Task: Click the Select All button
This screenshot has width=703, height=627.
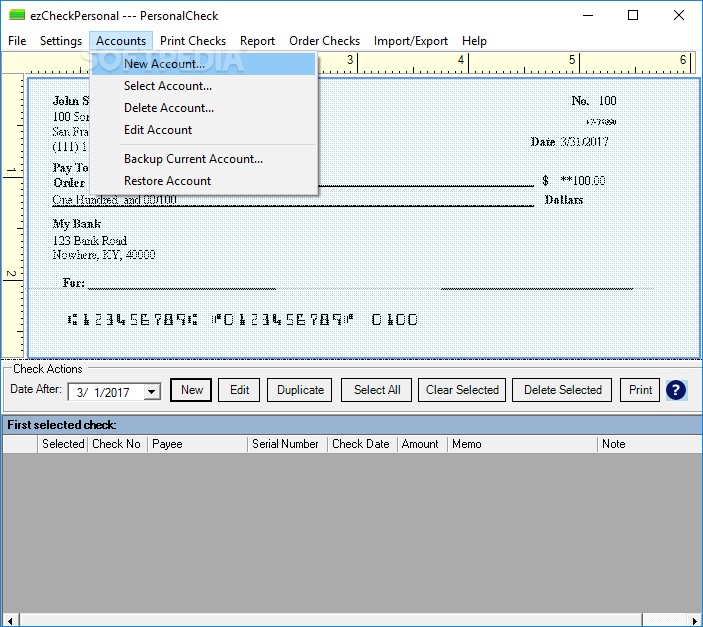Action: (376, 390)
